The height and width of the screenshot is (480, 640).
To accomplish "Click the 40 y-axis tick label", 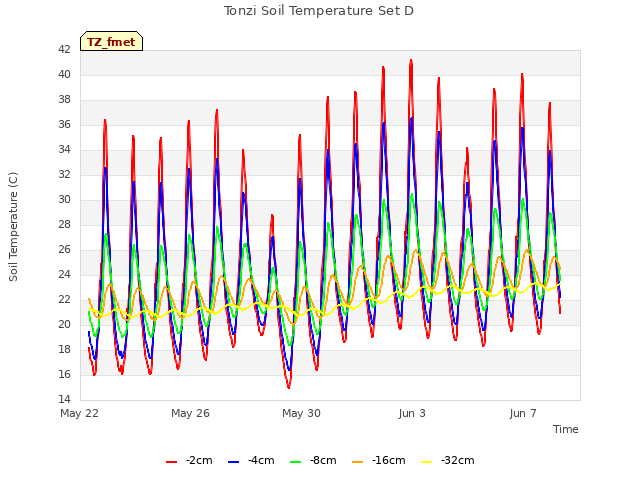I will pos(64,74).
